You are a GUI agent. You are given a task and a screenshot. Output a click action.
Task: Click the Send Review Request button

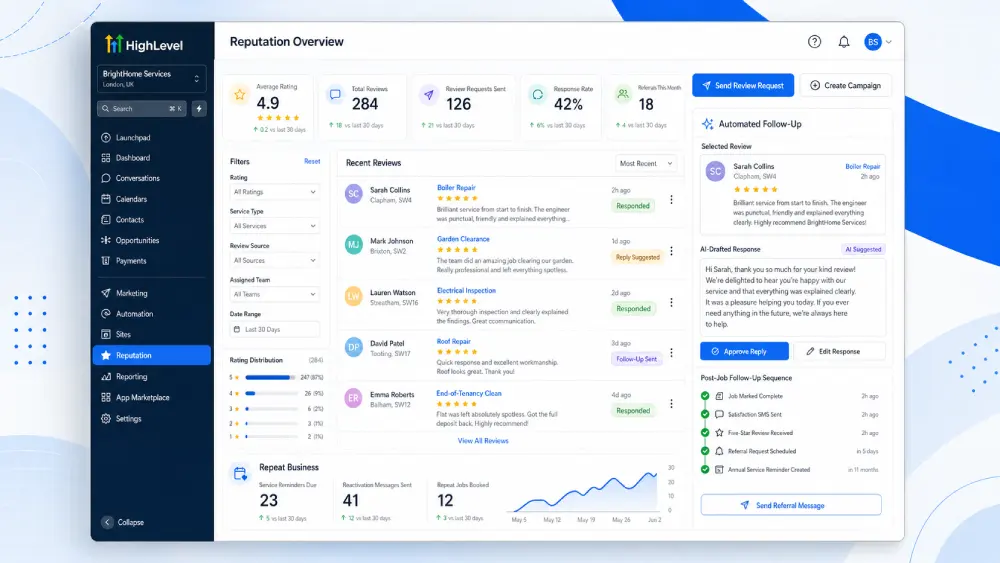(x=743, y=85)
